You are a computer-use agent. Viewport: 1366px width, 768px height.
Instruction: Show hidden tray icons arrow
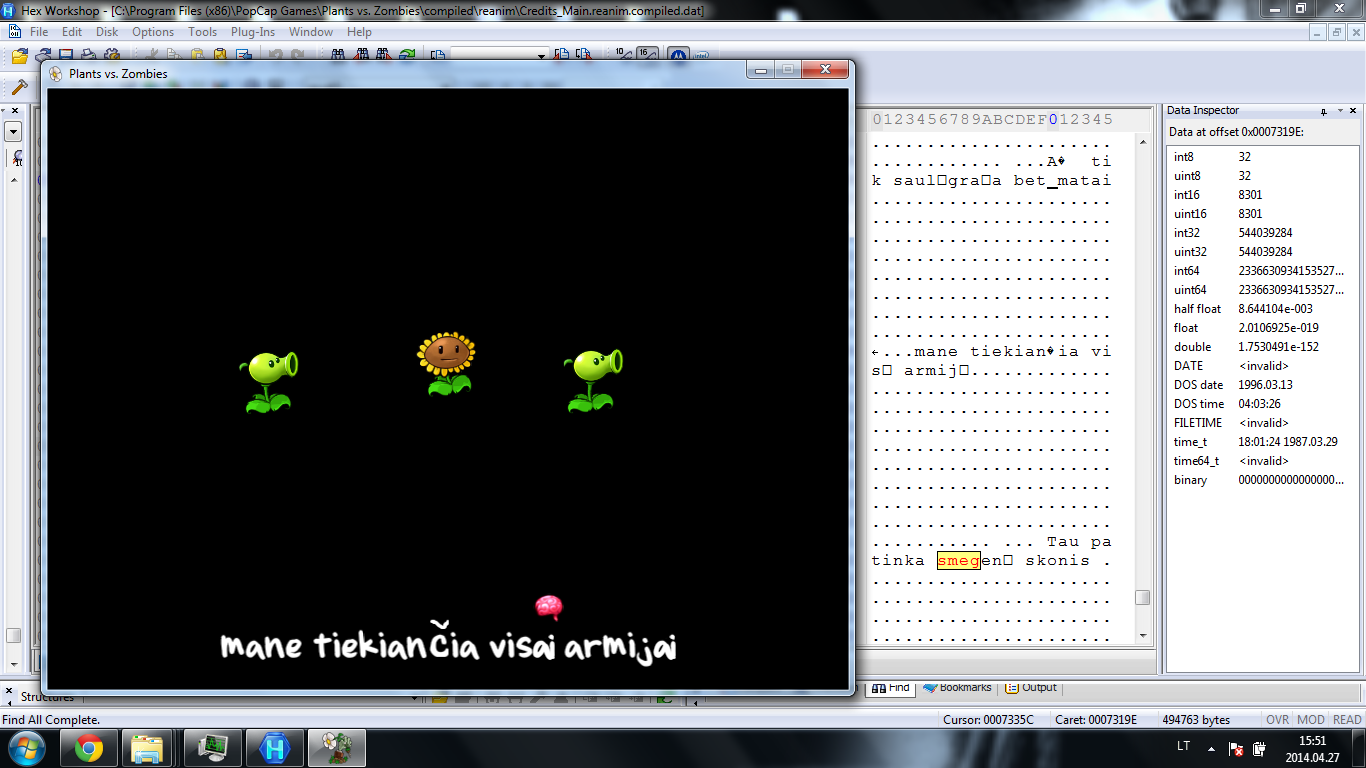[1212, 749]
